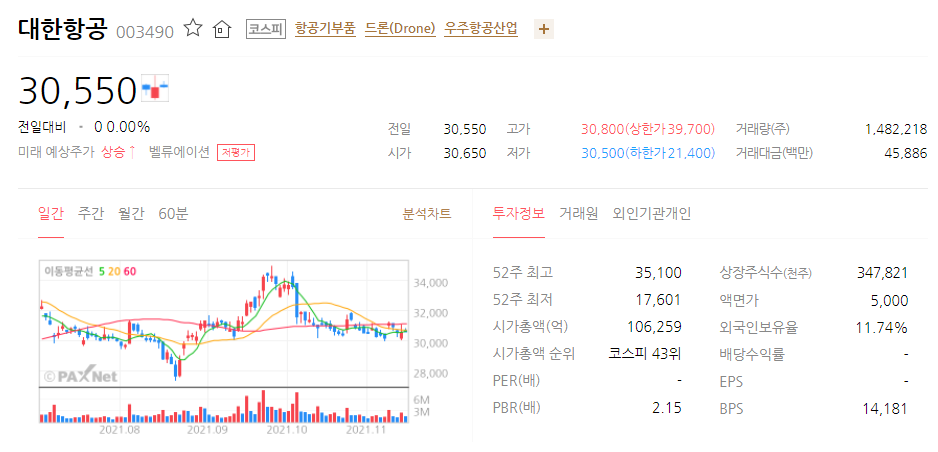
Task: Switch to the 외인기관개인 tab
Action: [x=652, y=213]
